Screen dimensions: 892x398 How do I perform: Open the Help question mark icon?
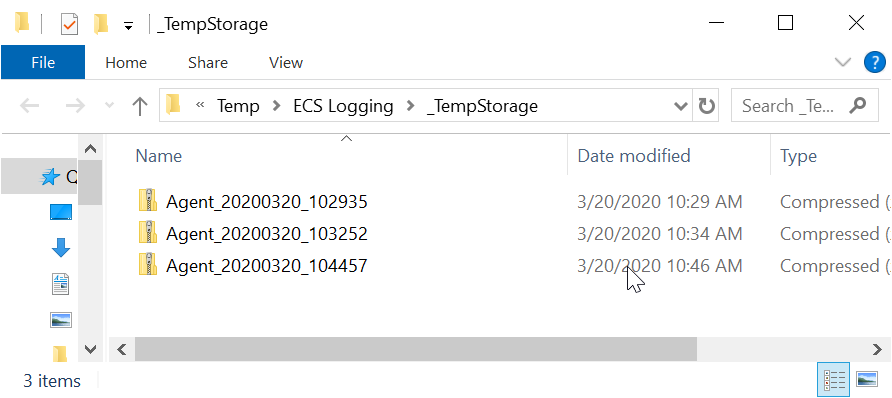(874, 63)
